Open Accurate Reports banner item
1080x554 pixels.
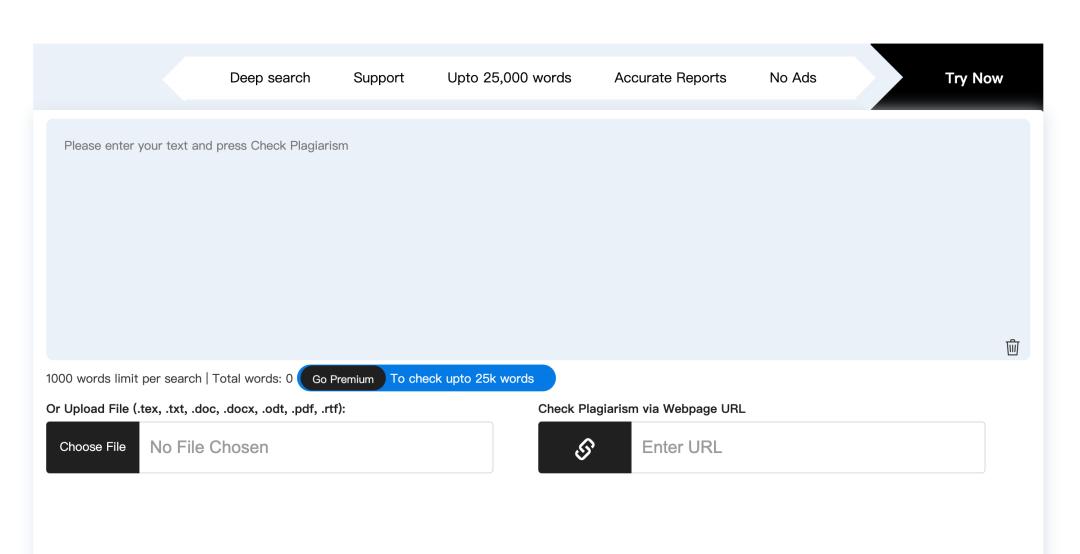pyautogui.click(x=670, y=78)
